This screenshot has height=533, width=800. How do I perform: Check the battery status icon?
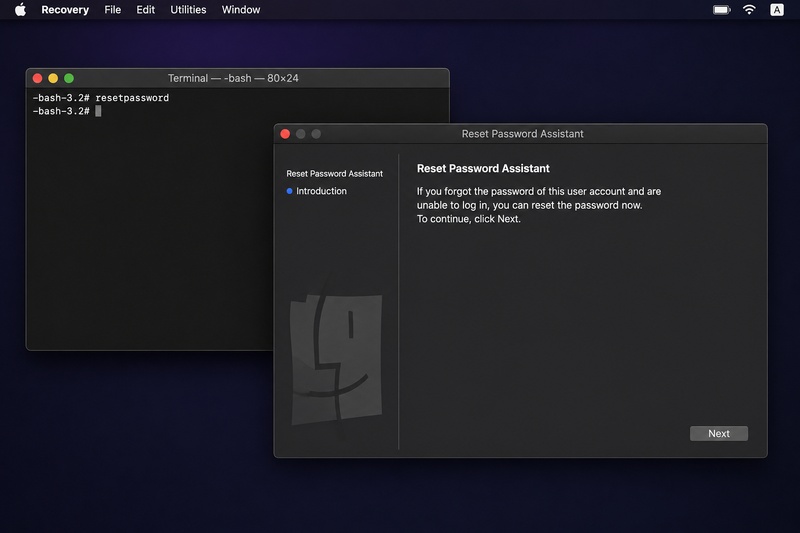click(721, 10)
